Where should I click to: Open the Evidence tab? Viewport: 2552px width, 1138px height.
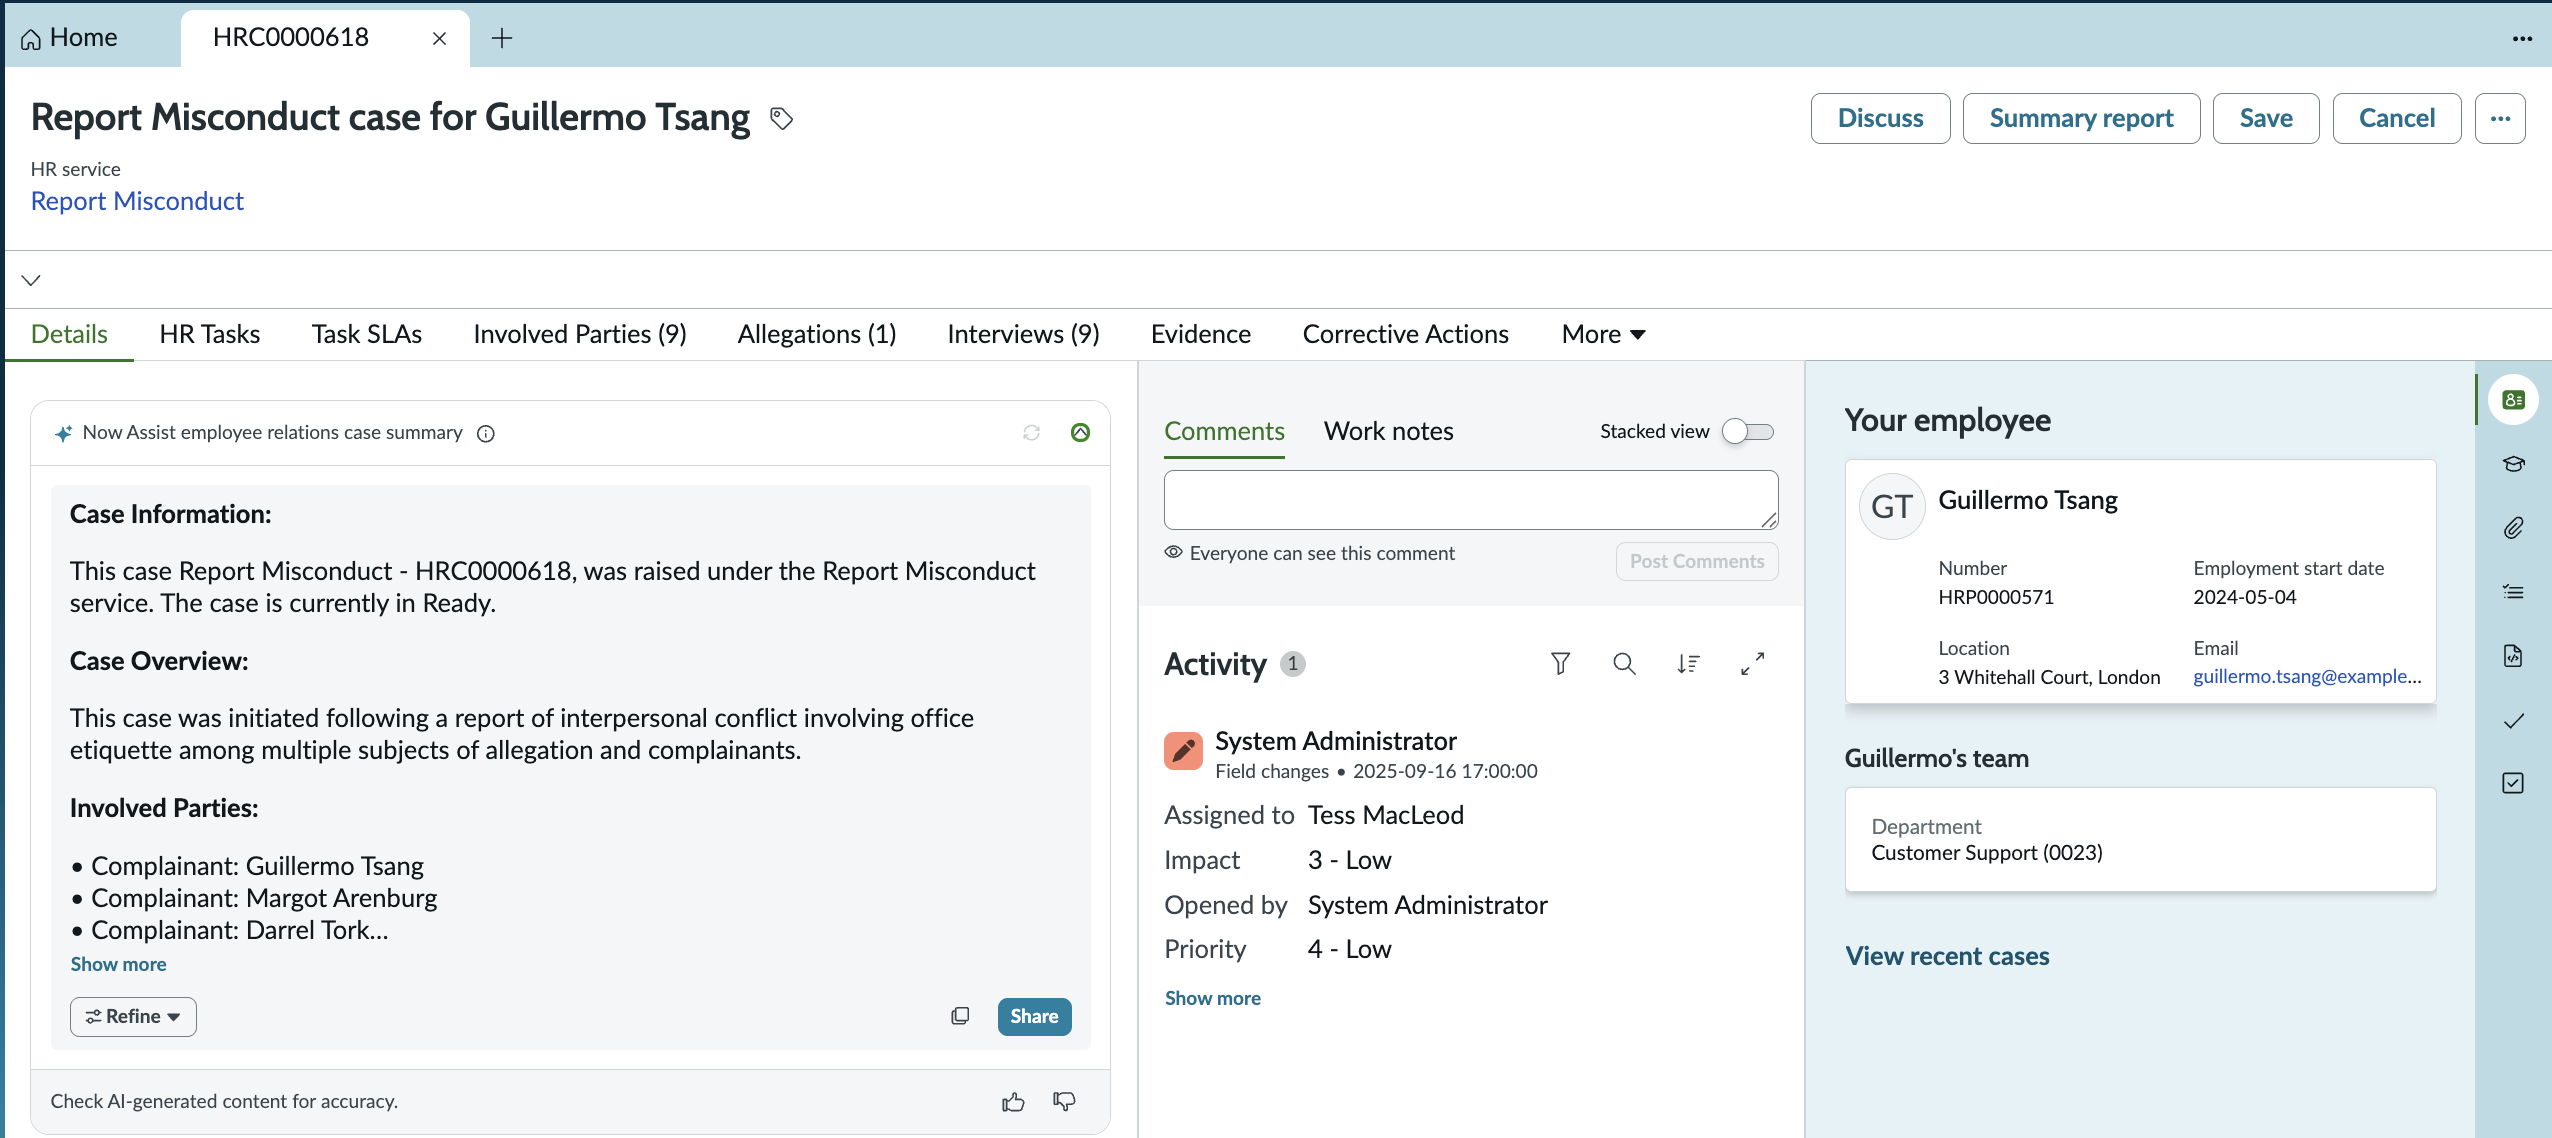click(1200, 334)
